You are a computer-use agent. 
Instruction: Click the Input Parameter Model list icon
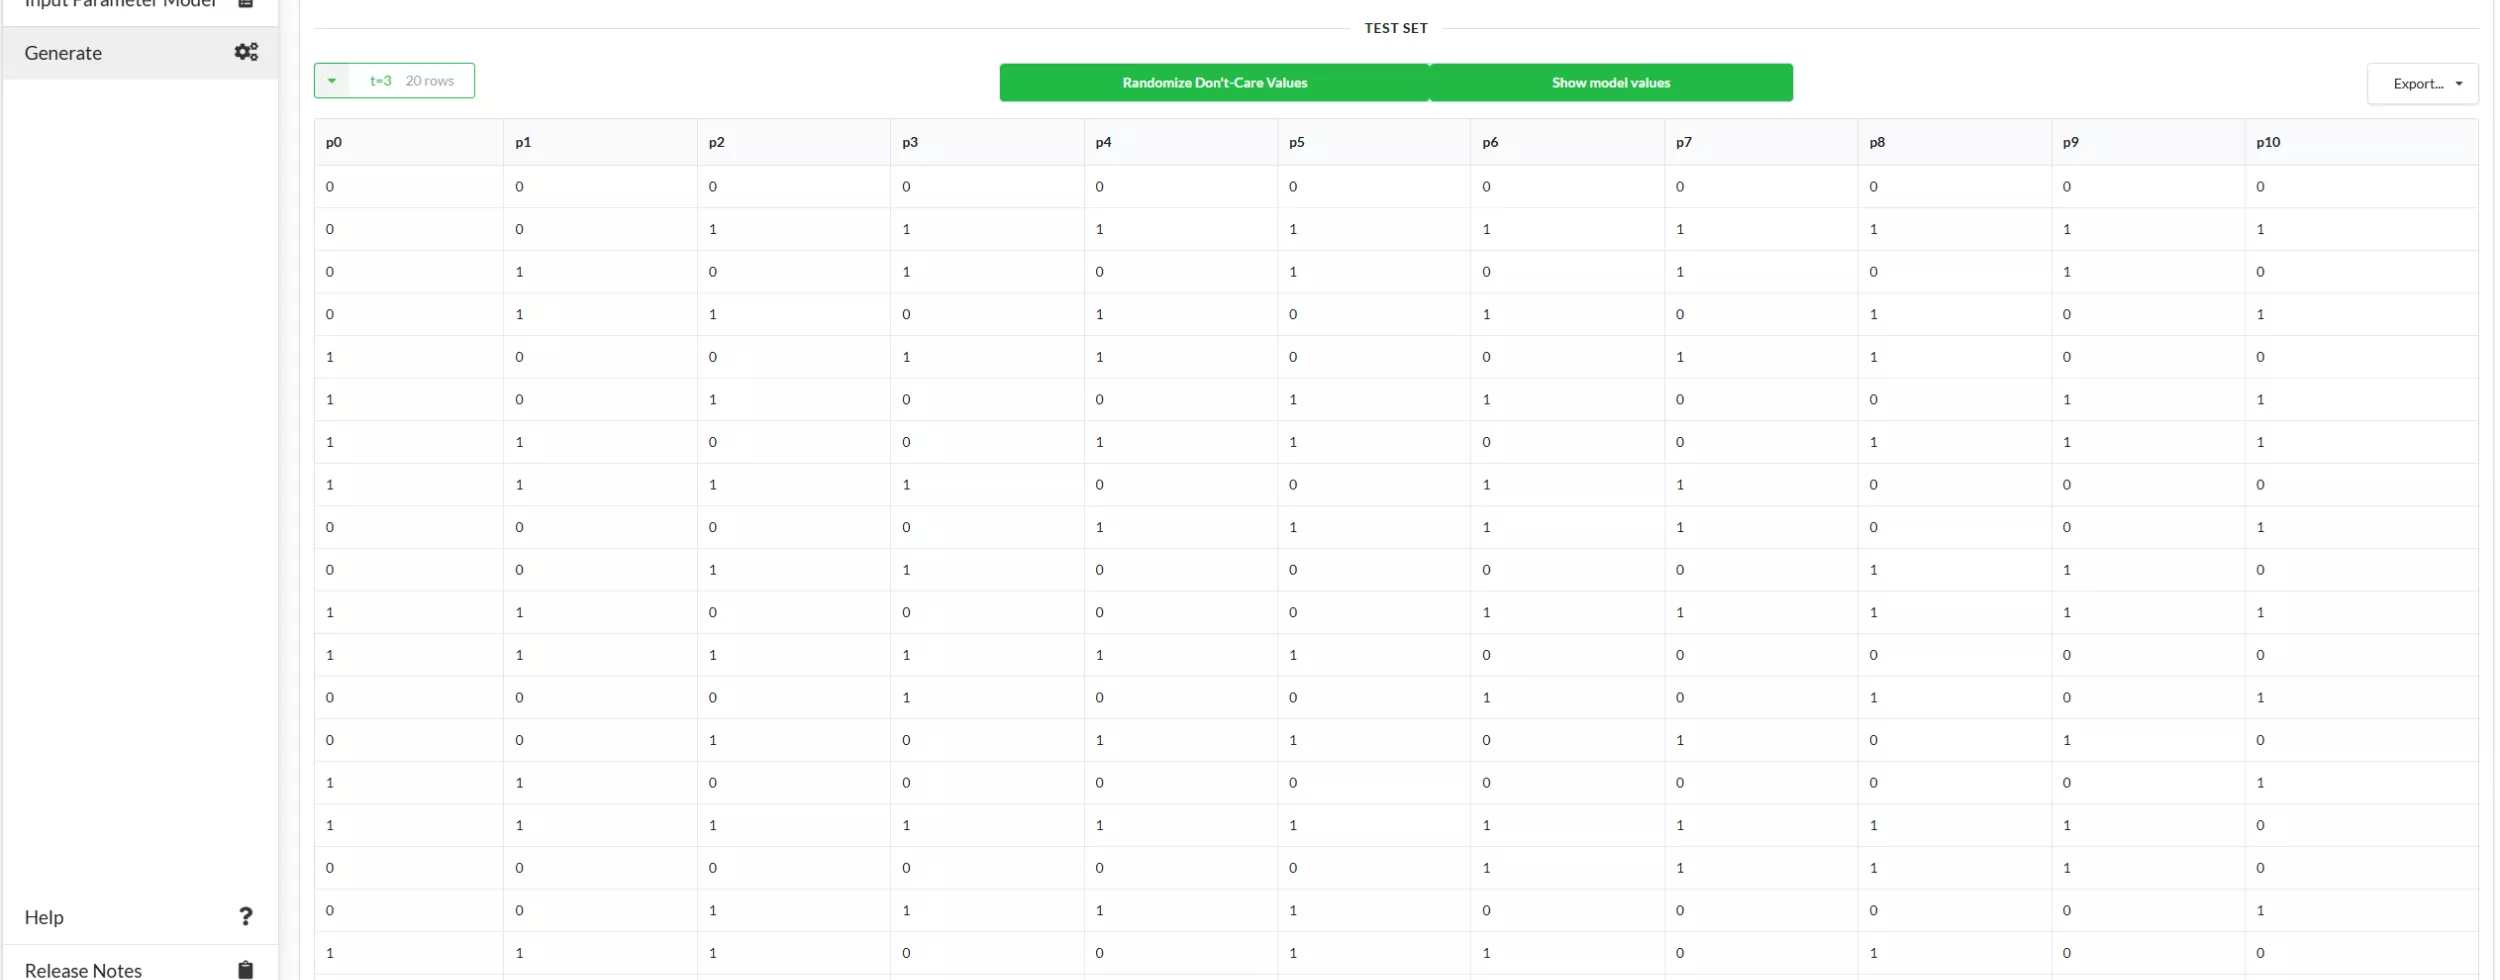tap(245, 4)
